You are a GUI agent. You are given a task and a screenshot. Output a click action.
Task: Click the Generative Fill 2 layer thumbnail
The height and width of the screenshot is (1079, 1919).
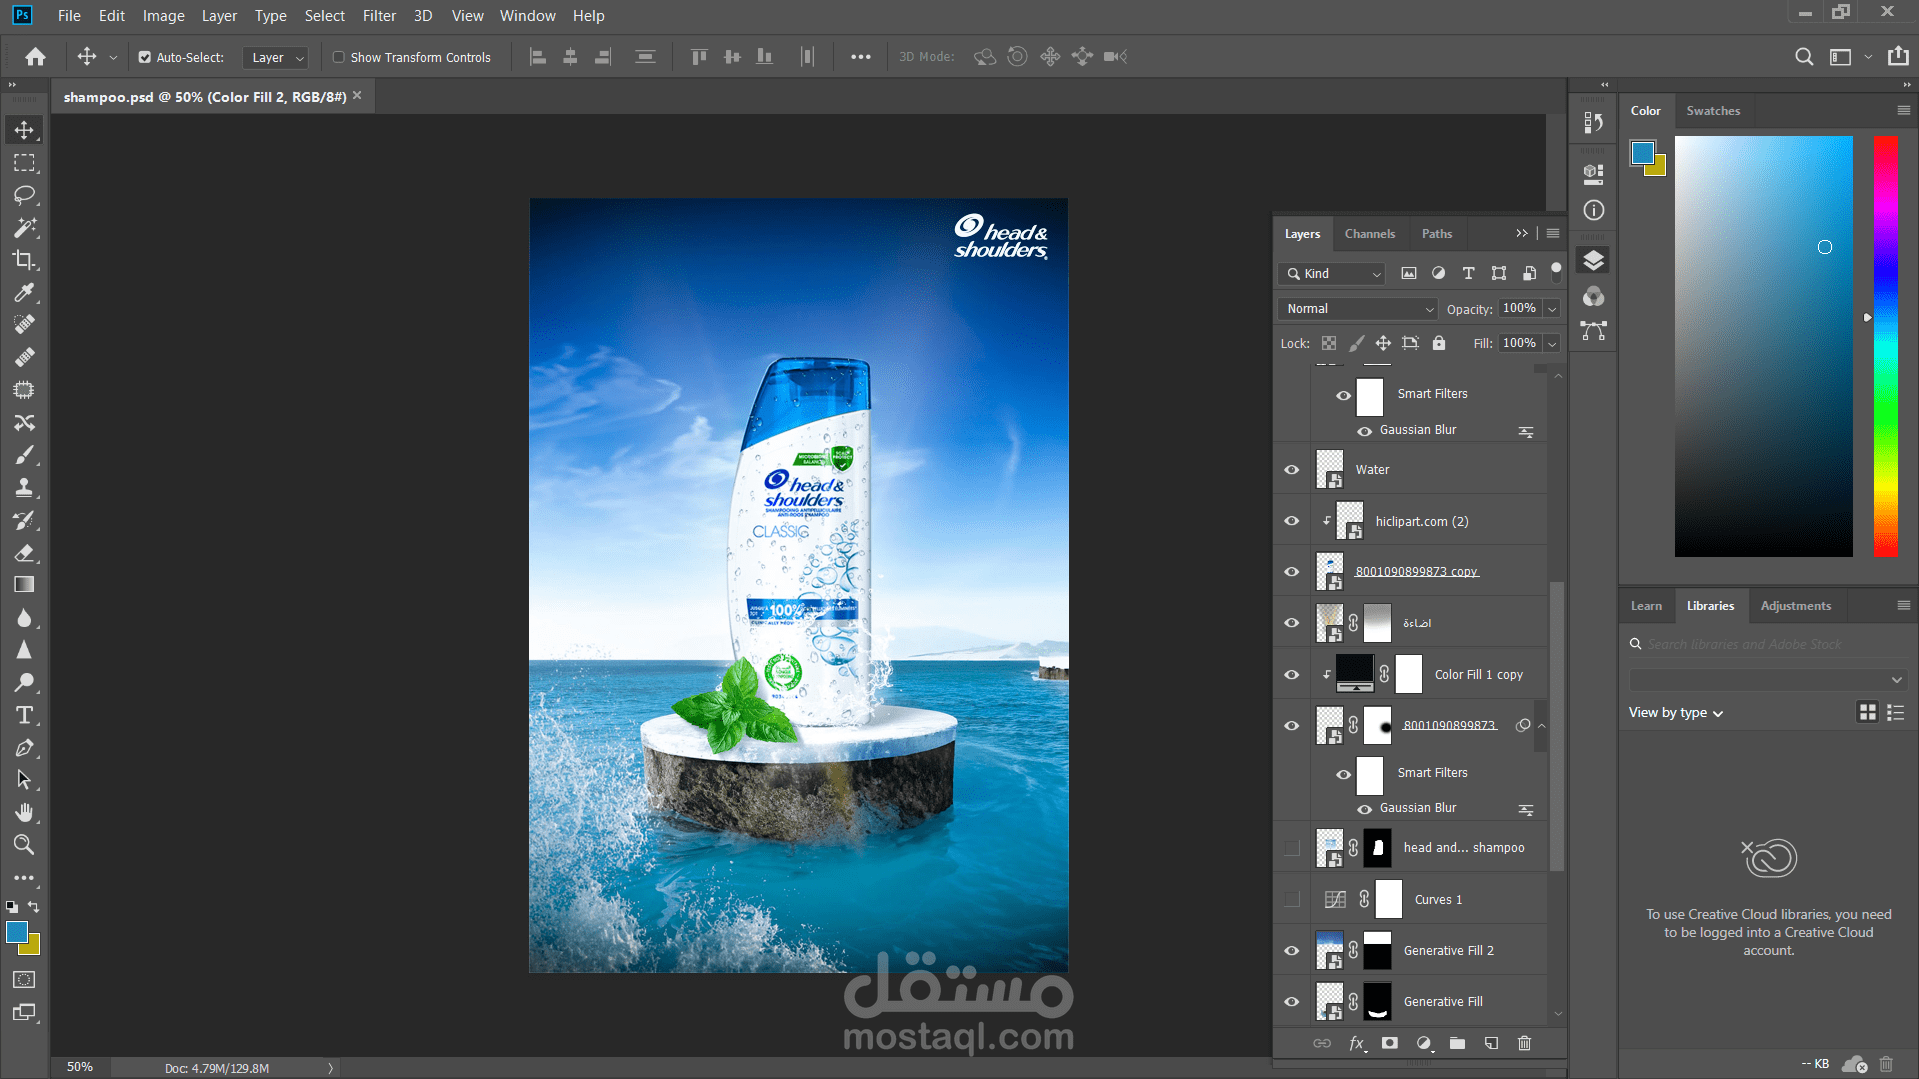pyautogui.click(x=1329, y=951)
